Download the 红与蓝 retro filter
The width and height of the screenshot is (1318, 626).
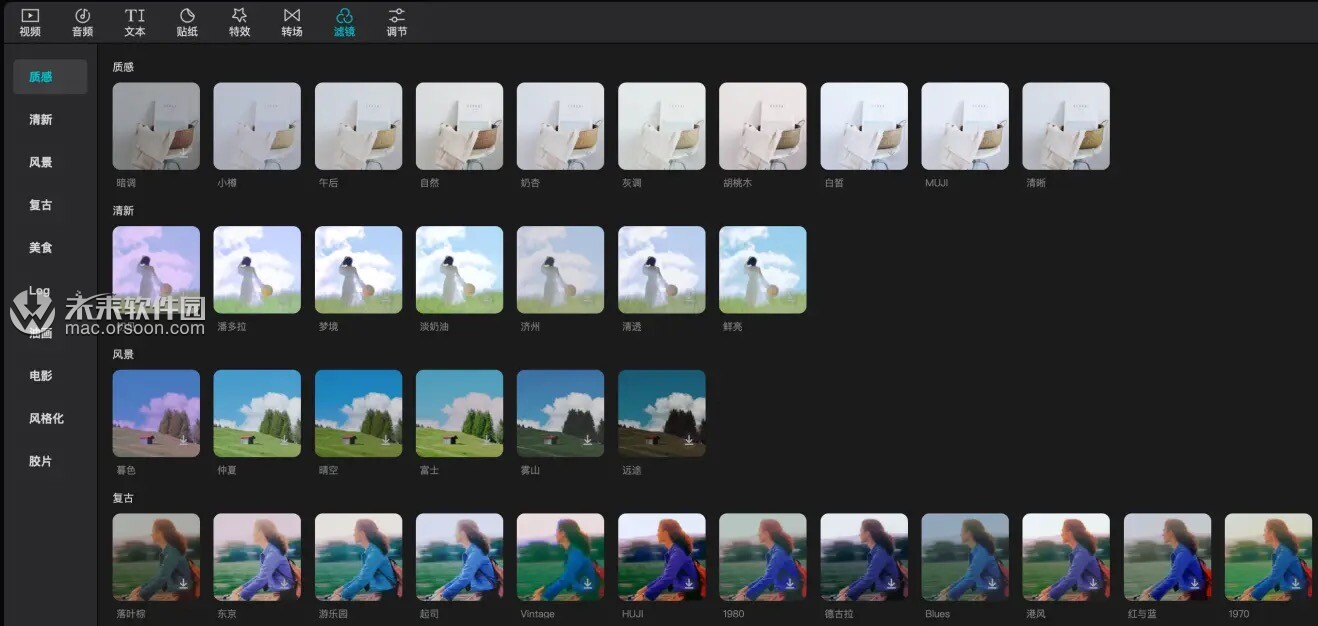[x=1194, y=584]
